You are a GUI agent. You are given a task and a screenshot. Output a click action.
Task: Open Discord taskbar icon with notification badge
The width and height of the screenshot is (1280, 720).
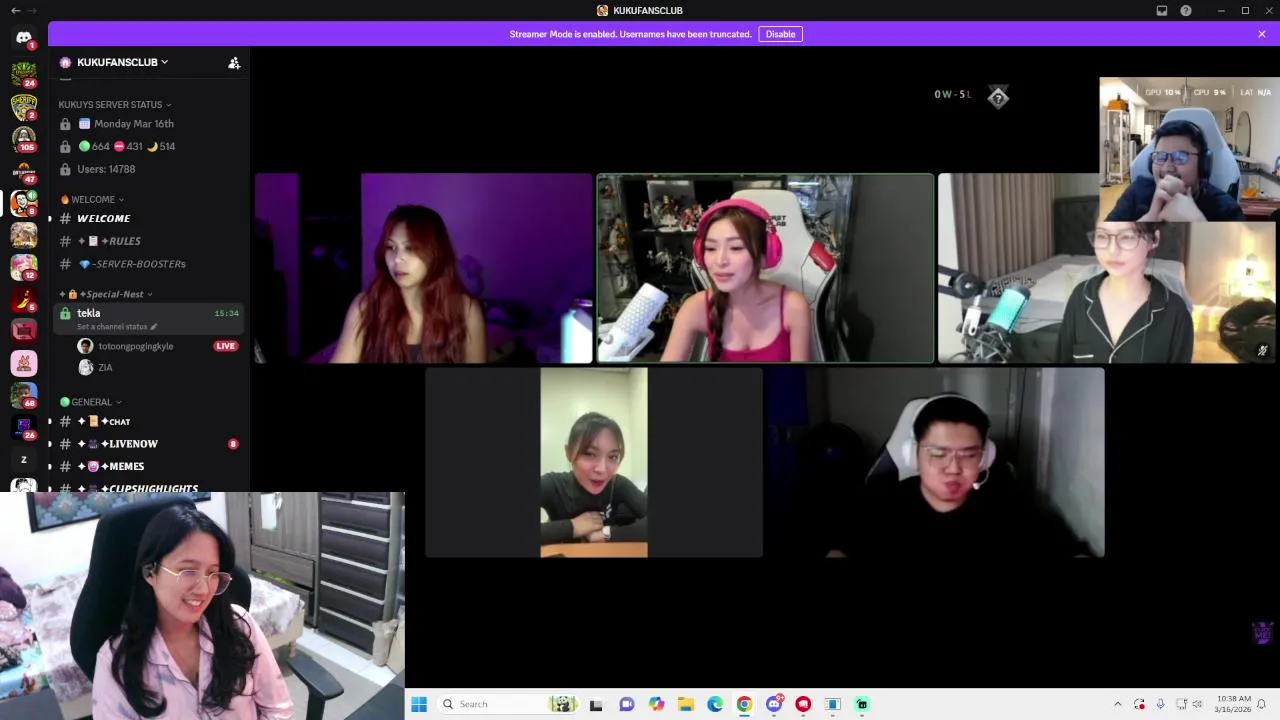(774, 704)
